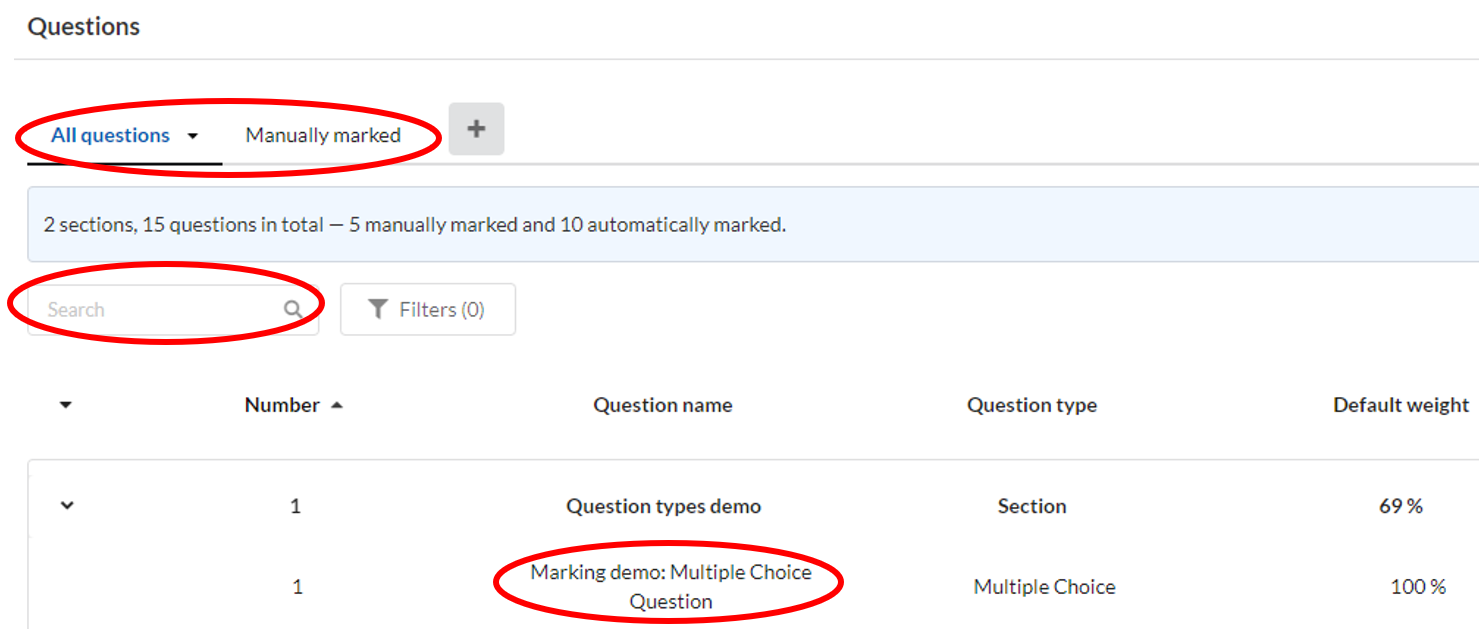The width and height of the screenshot is (1479, 638).
Task: Open the All questions tab dropdown arrow
Action: (x=193, y=136)
